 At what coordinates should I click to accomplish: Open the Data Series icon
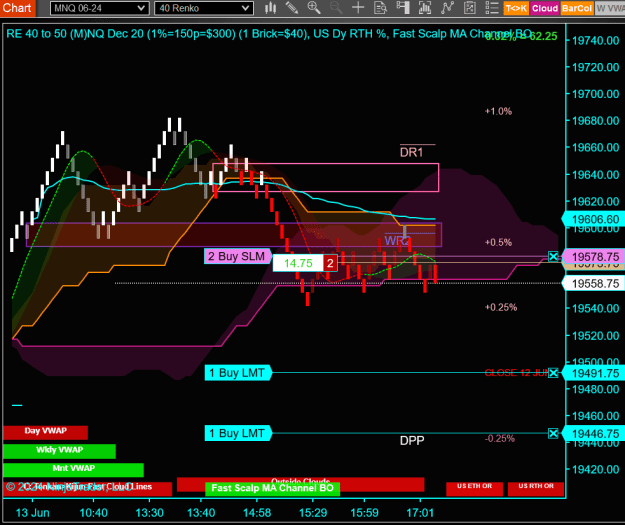[x=425, y=8]
